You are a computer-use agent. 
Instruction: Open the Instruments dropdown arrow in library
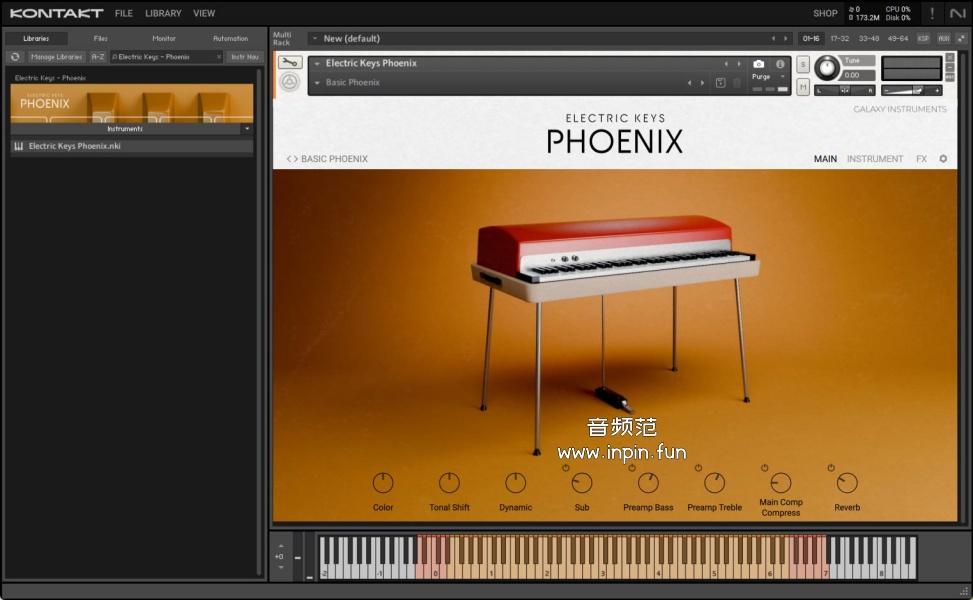[x=247, y=129]
